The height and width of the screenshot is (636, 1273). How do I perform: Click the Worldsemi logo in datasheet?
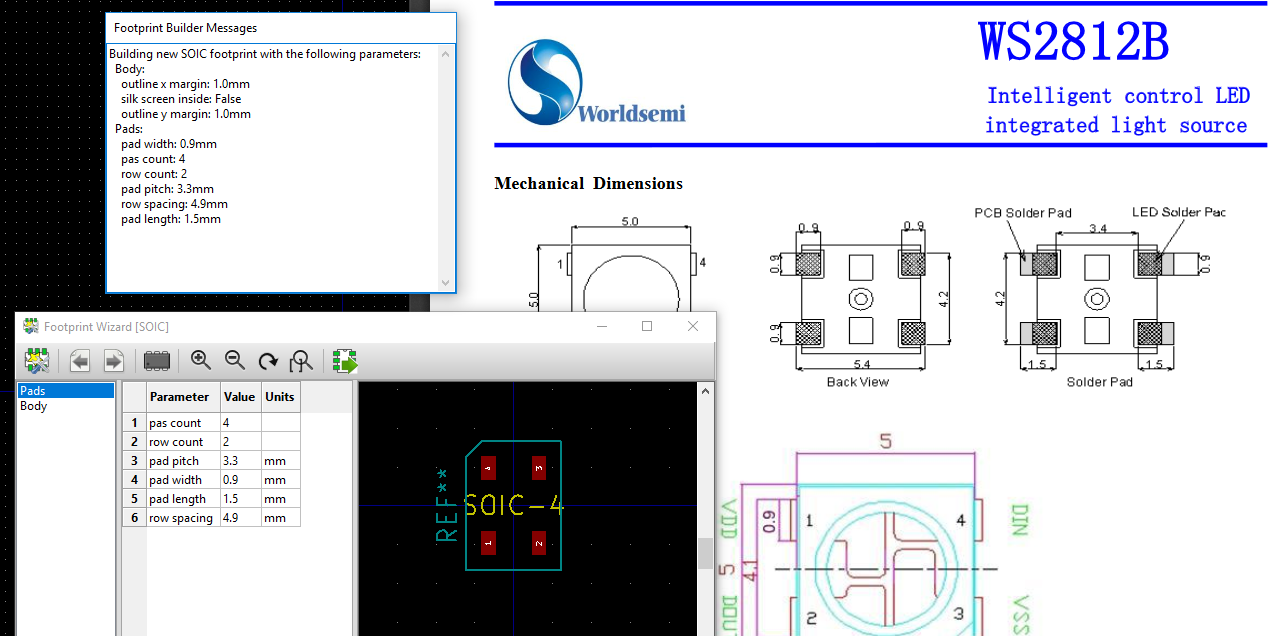[595, 83]
